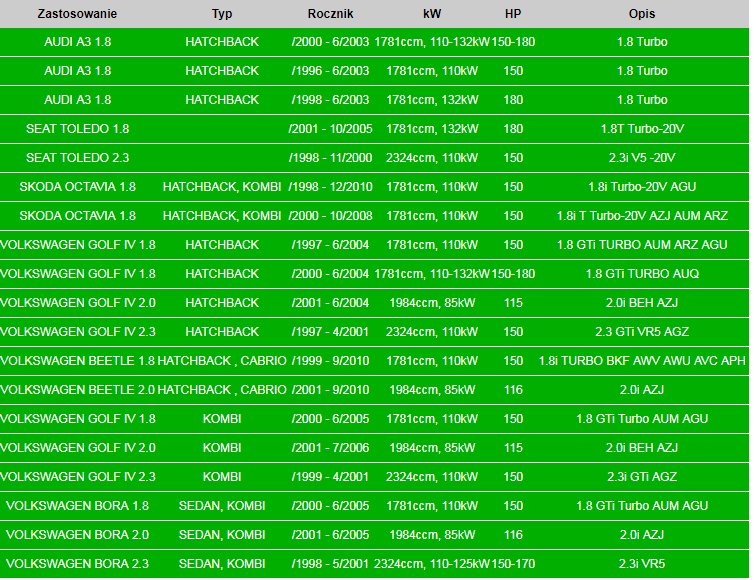Click the HP column header
The height and width of the screenshot is (580, 756).
coord(513,14)
